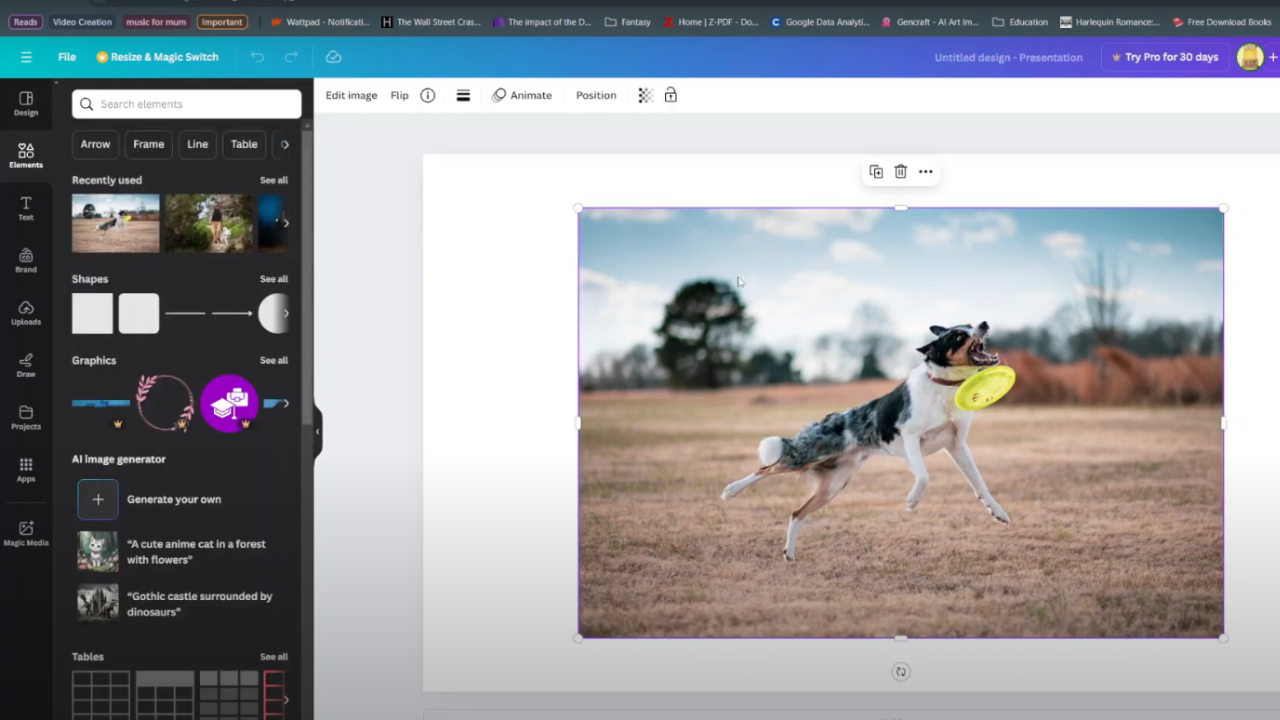1280x720 pixels.
Task: Open the Apps side panel
Action: click(x=26, y=469)
